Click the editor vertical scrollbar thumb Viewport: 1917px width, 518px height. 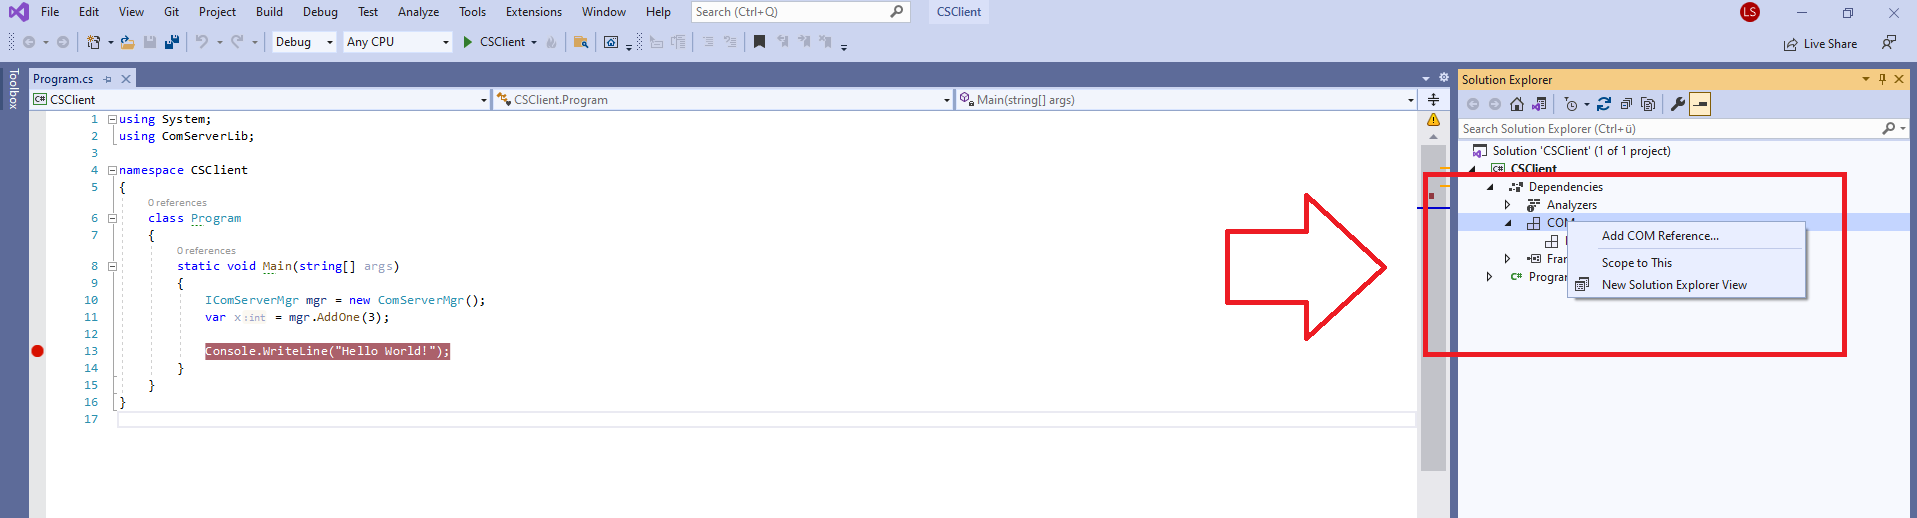[x=1433, y=308]
